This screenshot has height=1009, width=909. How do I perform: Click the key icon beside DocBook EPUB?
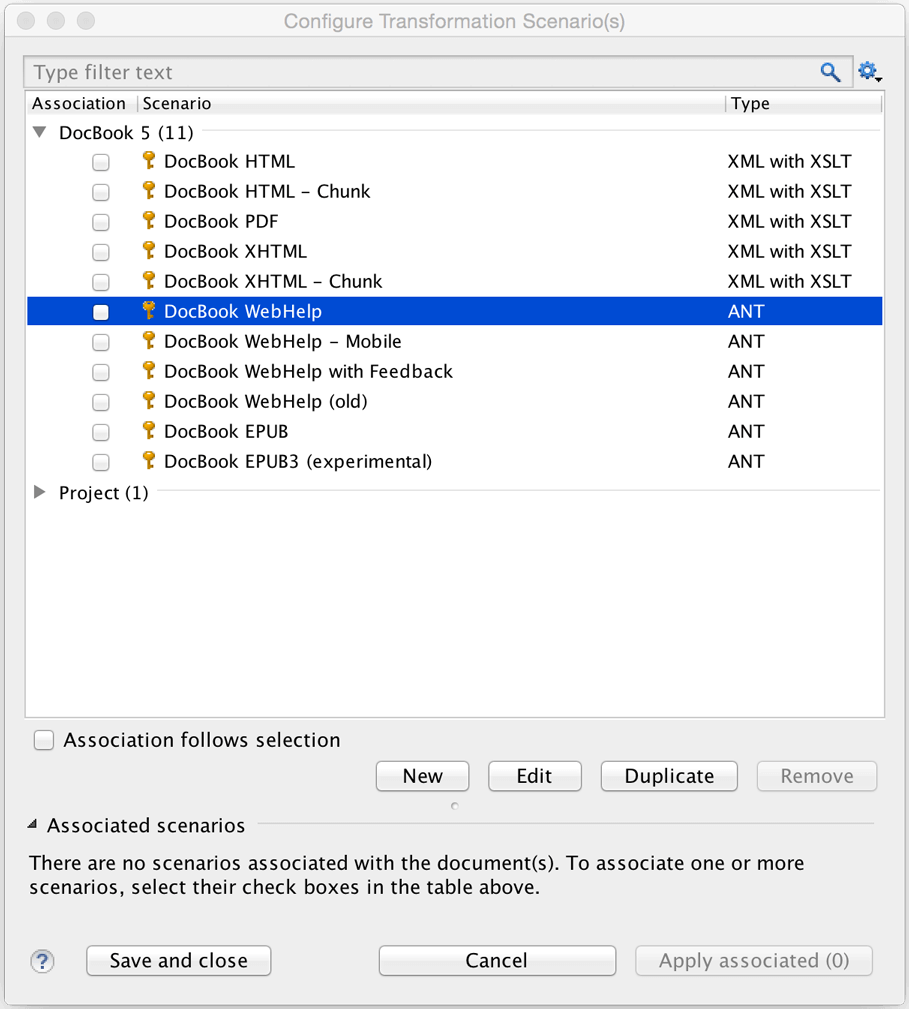click(x=149, y=431)
